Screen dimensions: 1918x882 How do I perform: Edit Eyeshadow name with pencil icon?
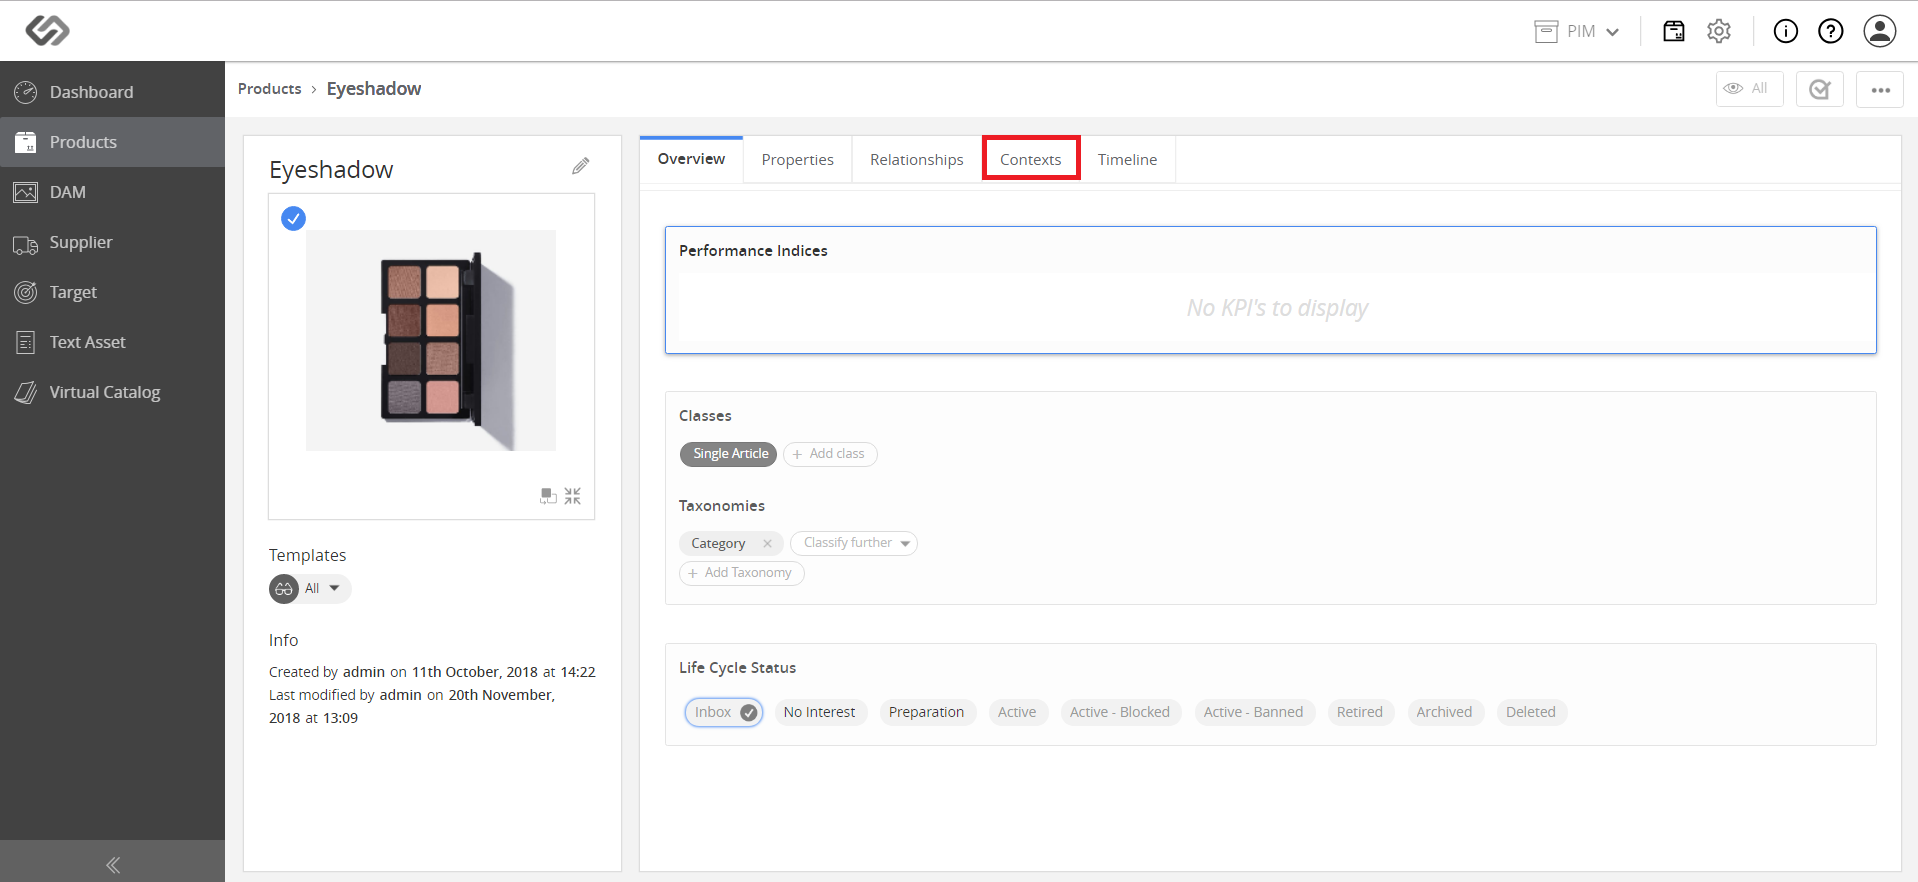point(581,166)
